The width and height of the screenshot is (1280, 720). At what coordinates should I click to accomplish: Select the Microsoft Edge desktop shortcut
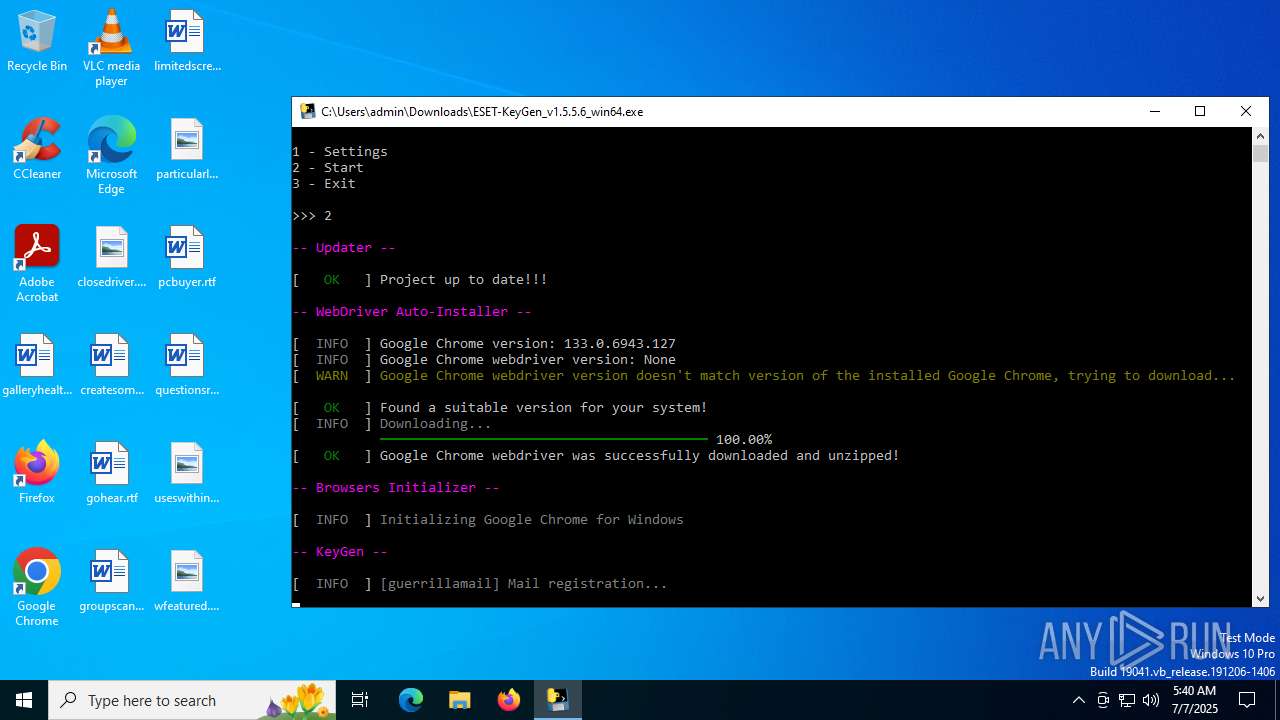(x=111, y=156)
